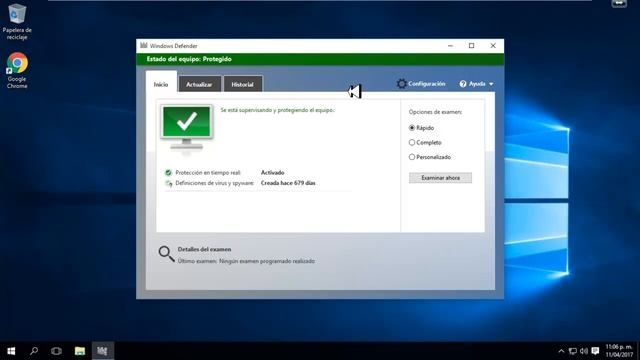Click 'Se está supervisando y protegiendo' message

278,110
